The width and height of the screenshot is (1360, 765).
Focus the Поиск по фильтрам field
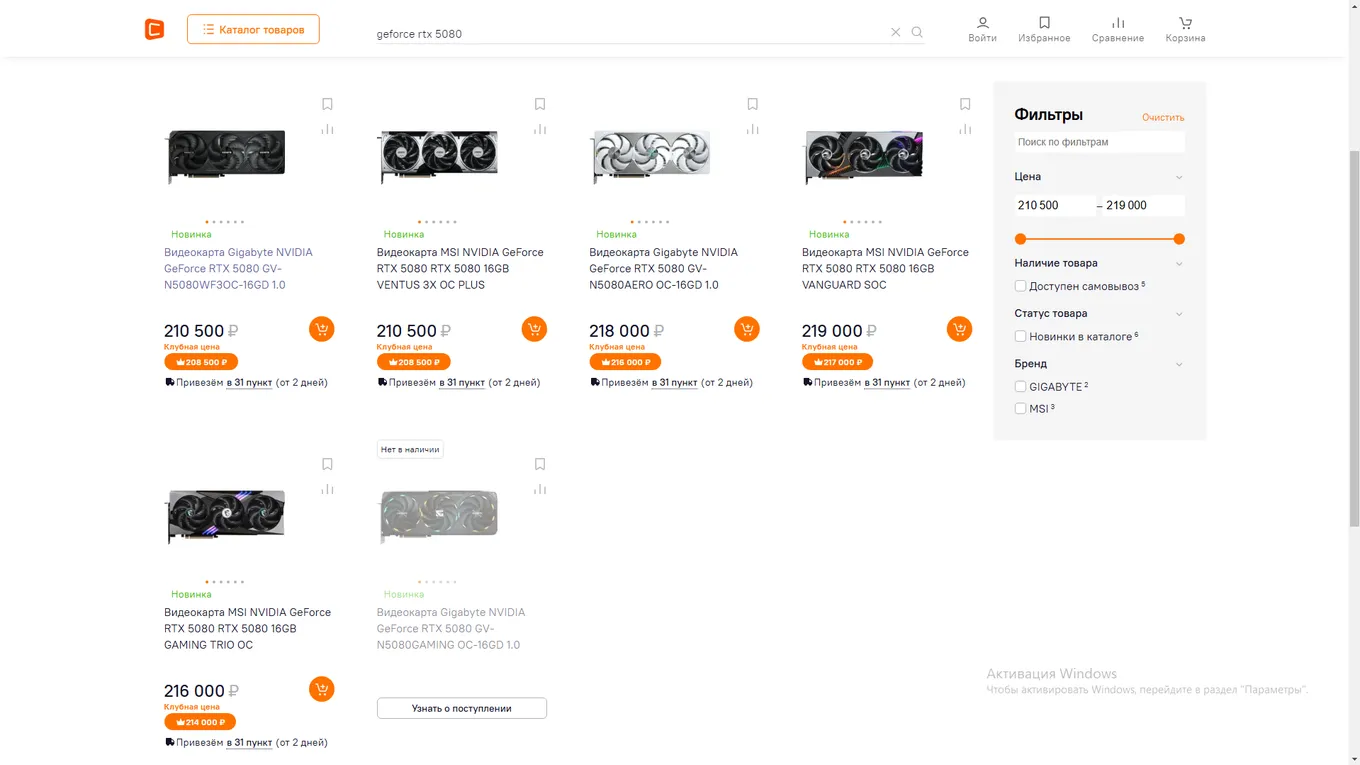[x=1099, y=142]
